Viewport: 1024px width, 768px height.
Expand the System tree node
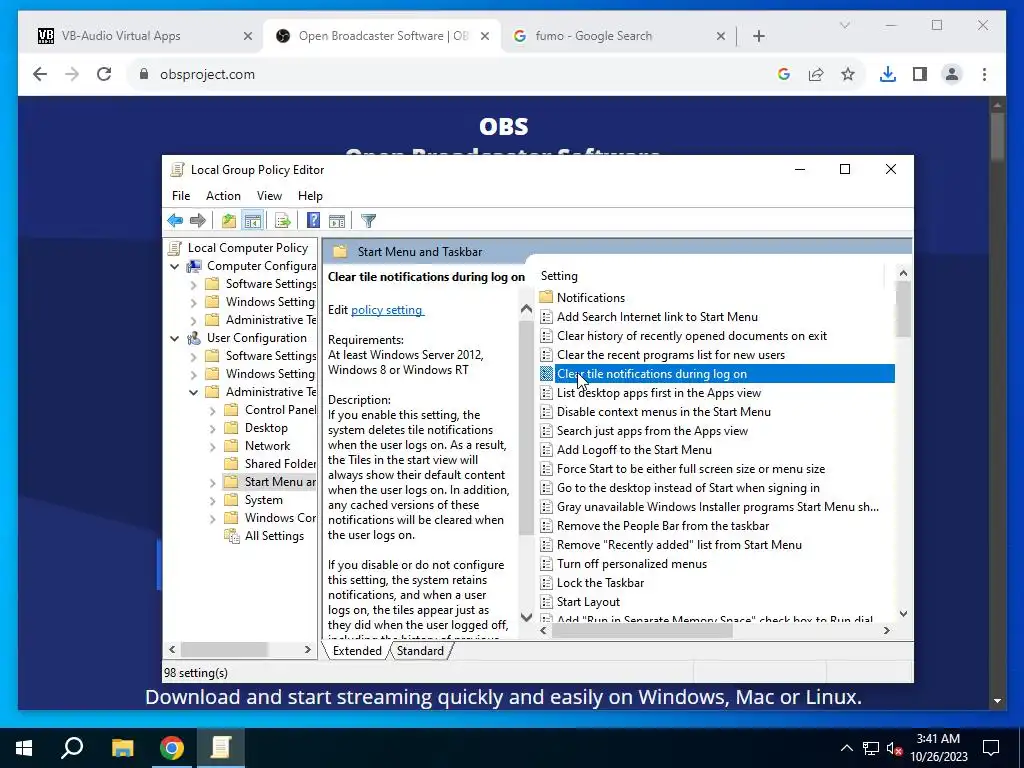click(212, 501)
